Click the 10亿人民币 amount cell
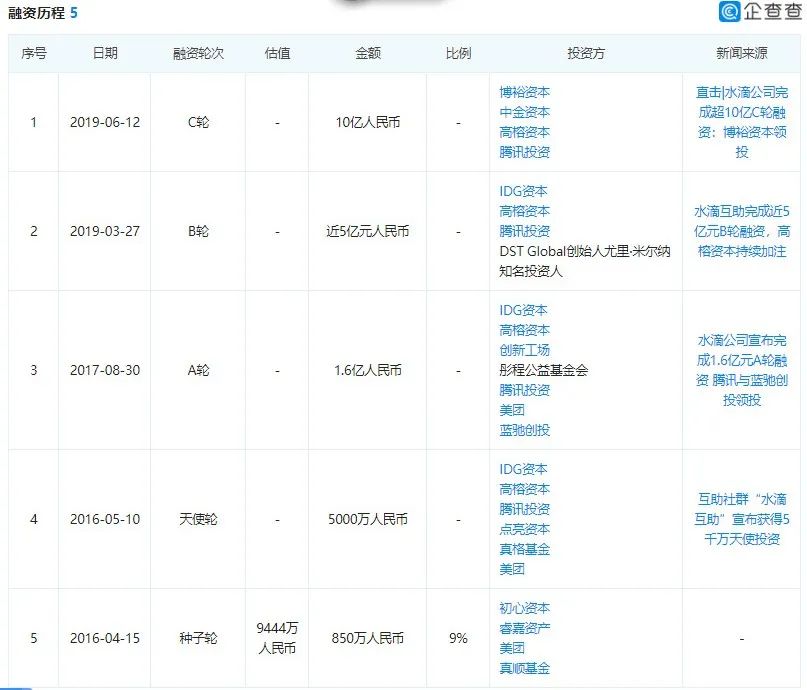The image size is (807, 690). point(367,122)
